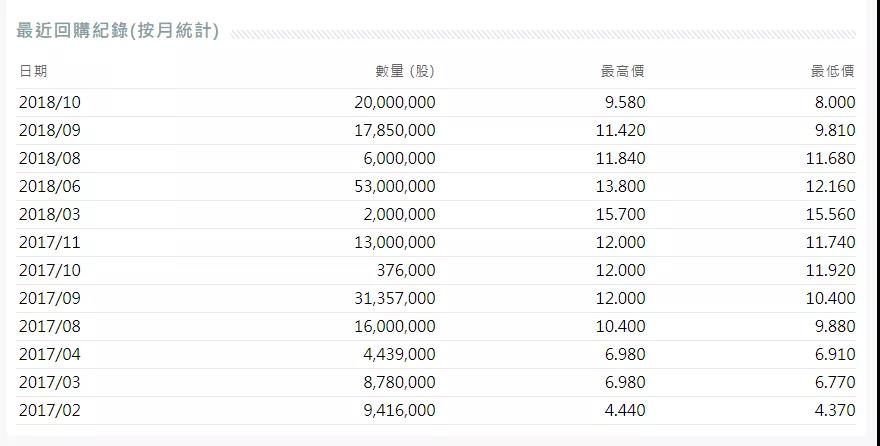
Task: Click the 4.370 lowest price value
Action: pyautogui.click(x=836, y=410)
